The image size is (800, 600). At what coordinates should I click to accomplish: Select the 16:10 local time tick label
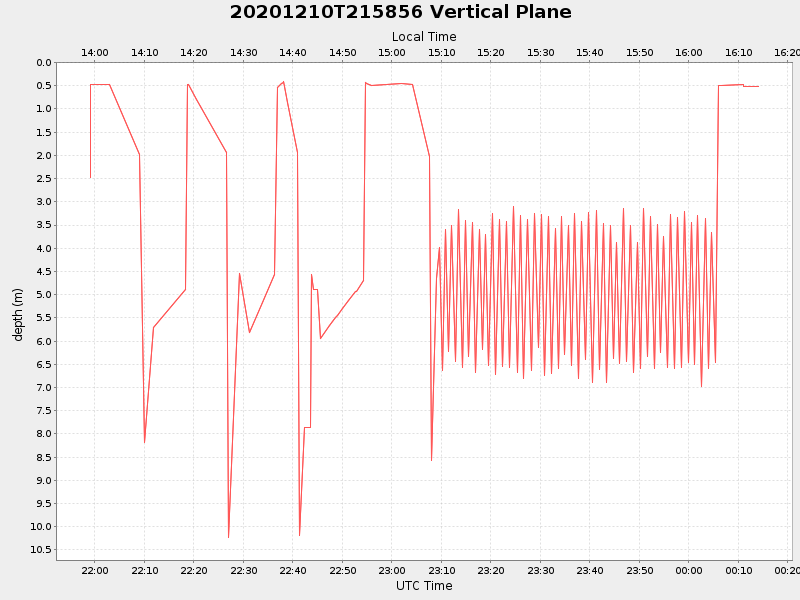[738, 53]
